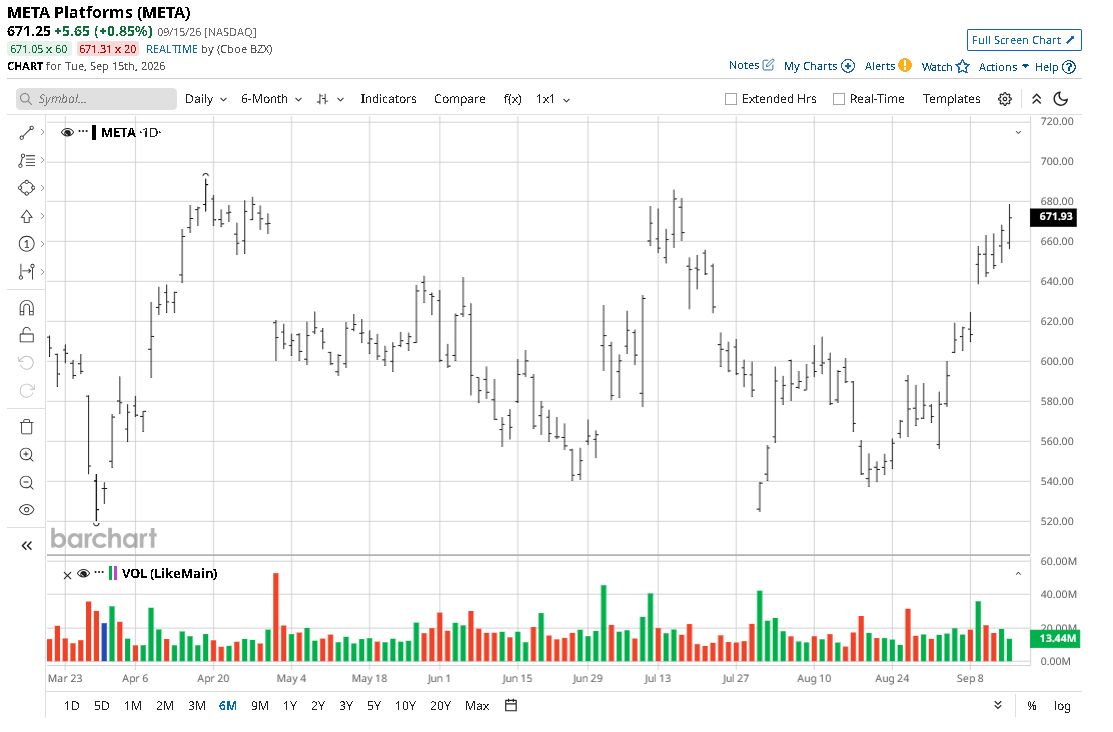
Task: Open the Indicators menu
Action: pyautogui.click(x=388, y=99)
